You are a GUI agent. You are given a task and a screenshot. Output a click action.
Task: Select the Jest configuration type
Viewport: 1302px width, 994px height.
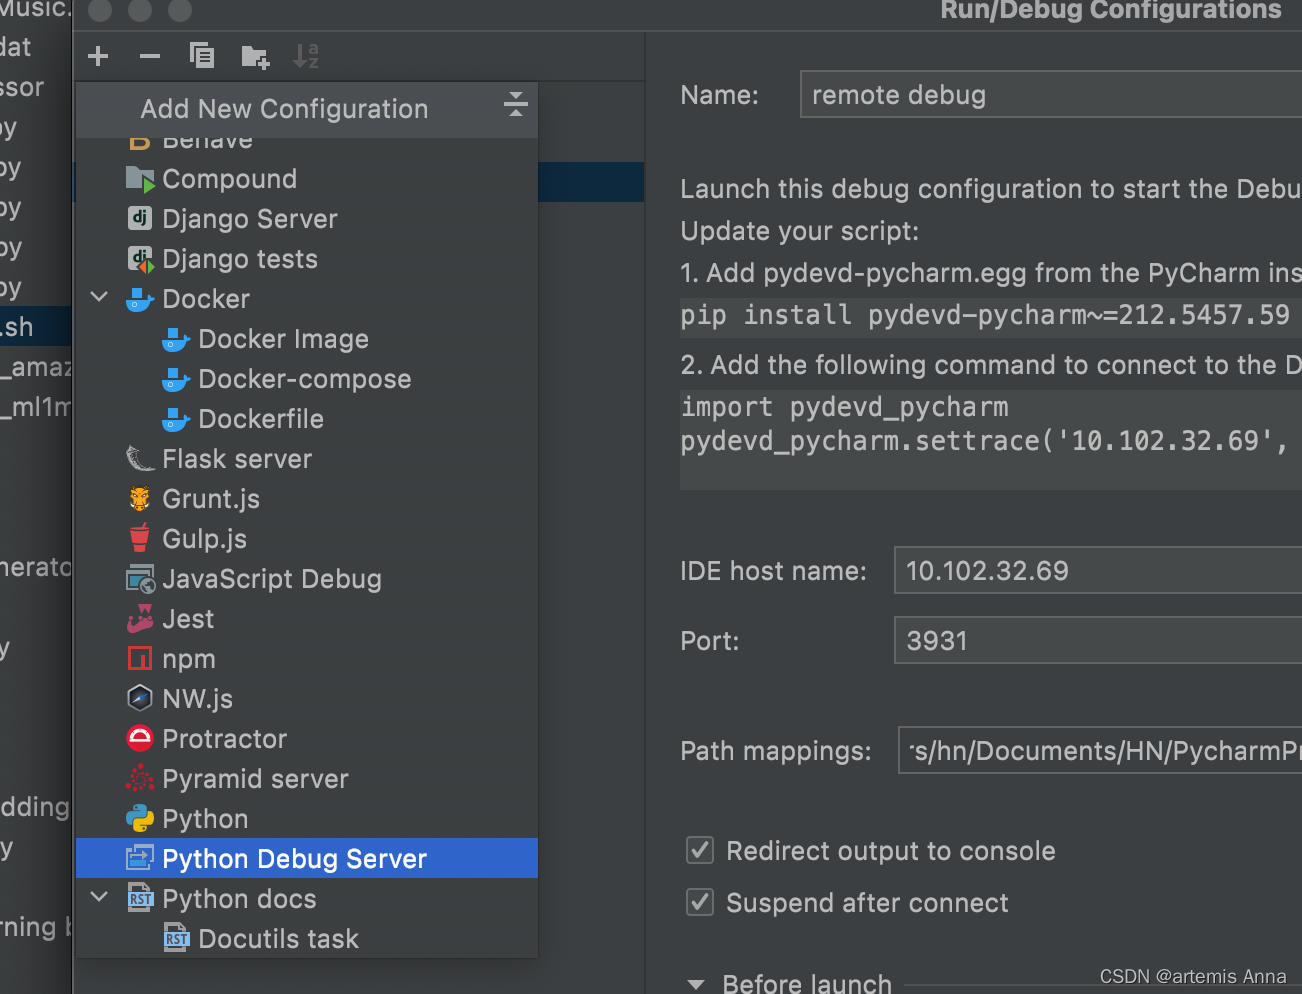click(x=306, y=619)
